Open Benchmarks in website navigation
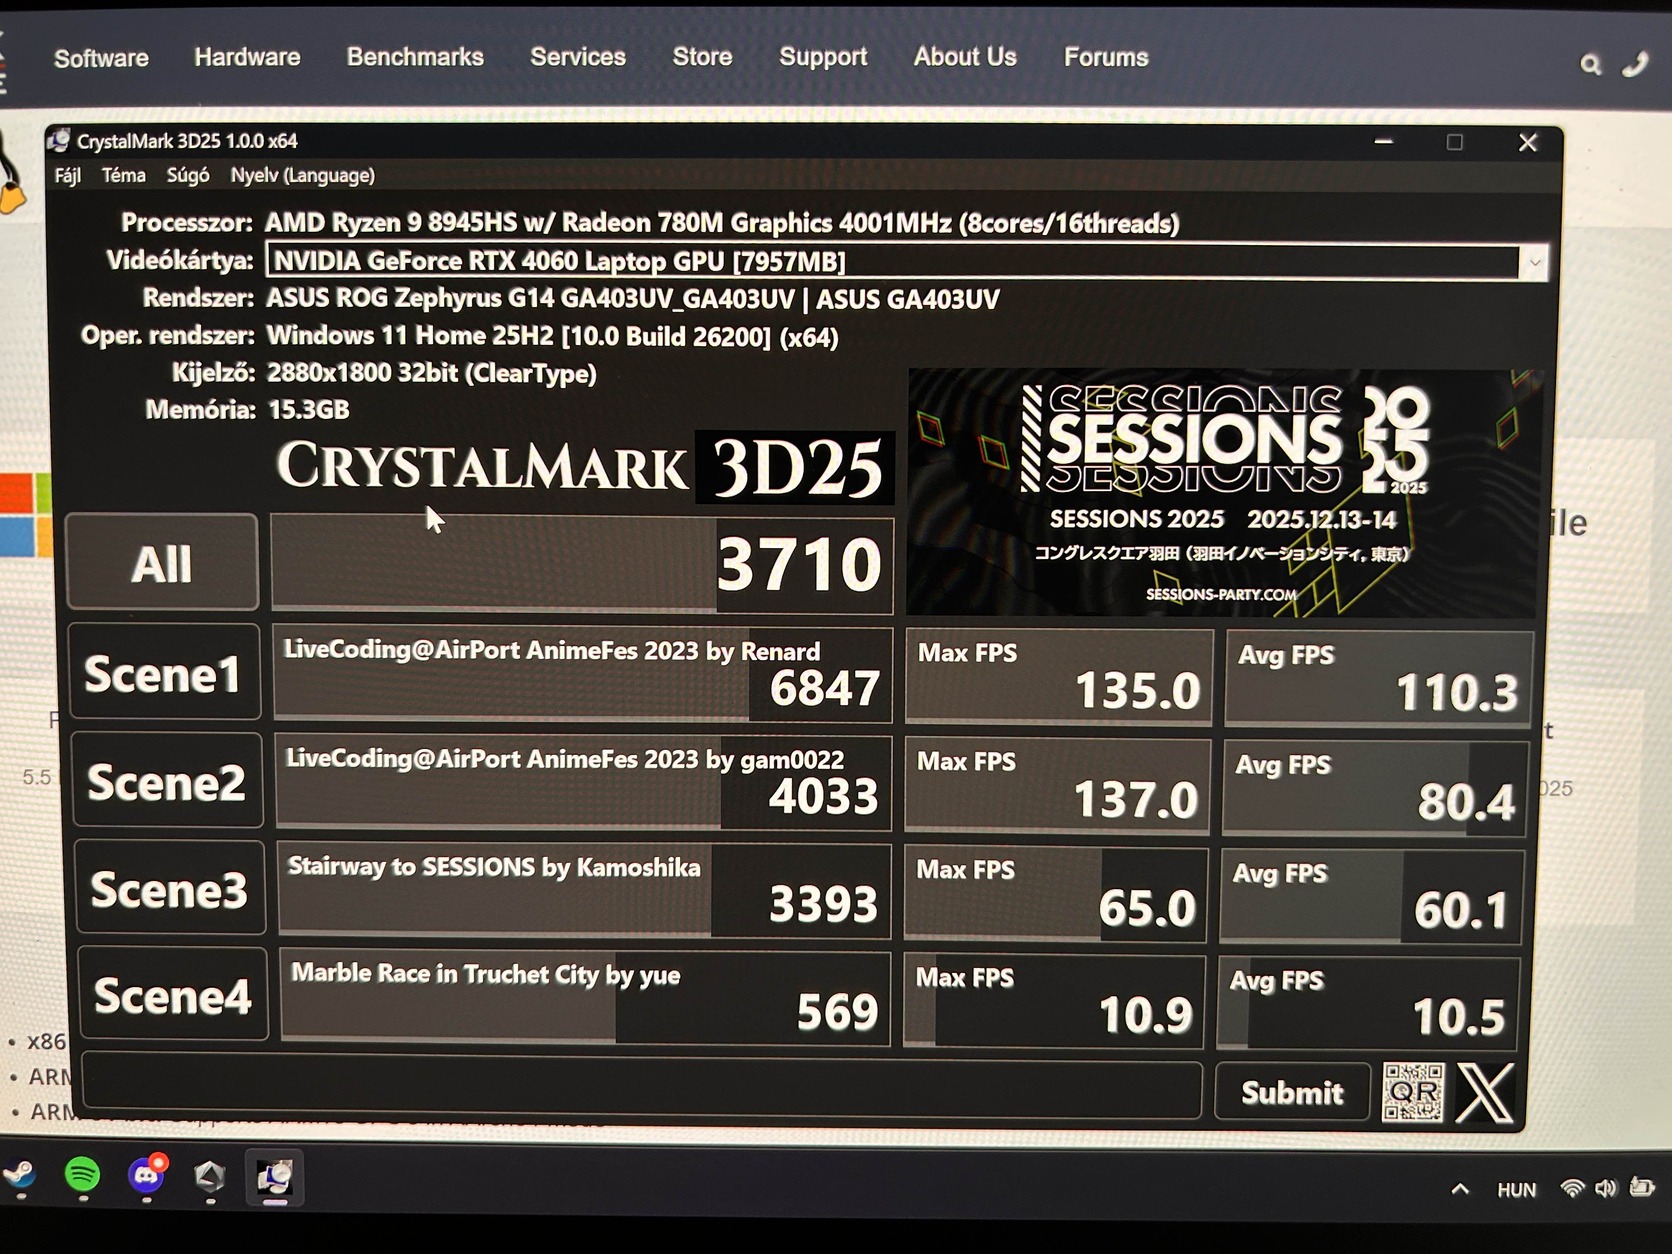The height and width of the screenshot is (1254, 1672). coord(415,57)
